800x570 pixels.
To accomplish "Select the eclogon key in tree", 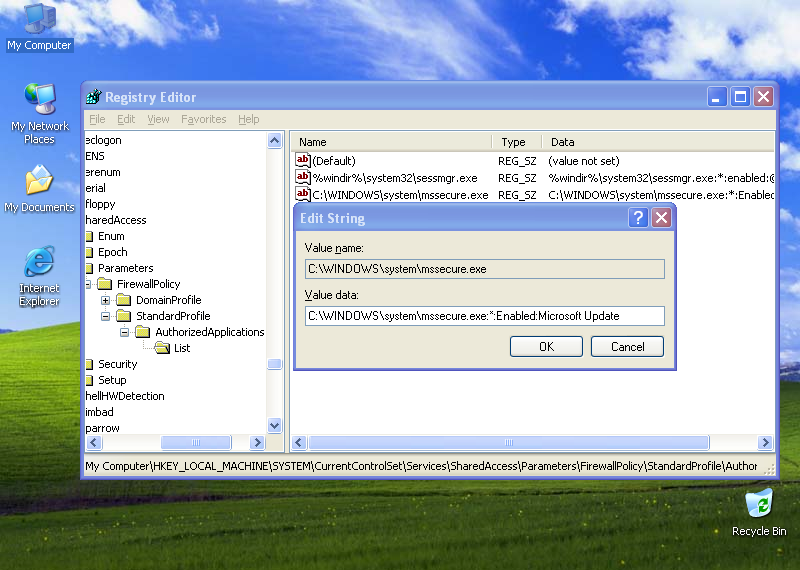I will point(103,140).
